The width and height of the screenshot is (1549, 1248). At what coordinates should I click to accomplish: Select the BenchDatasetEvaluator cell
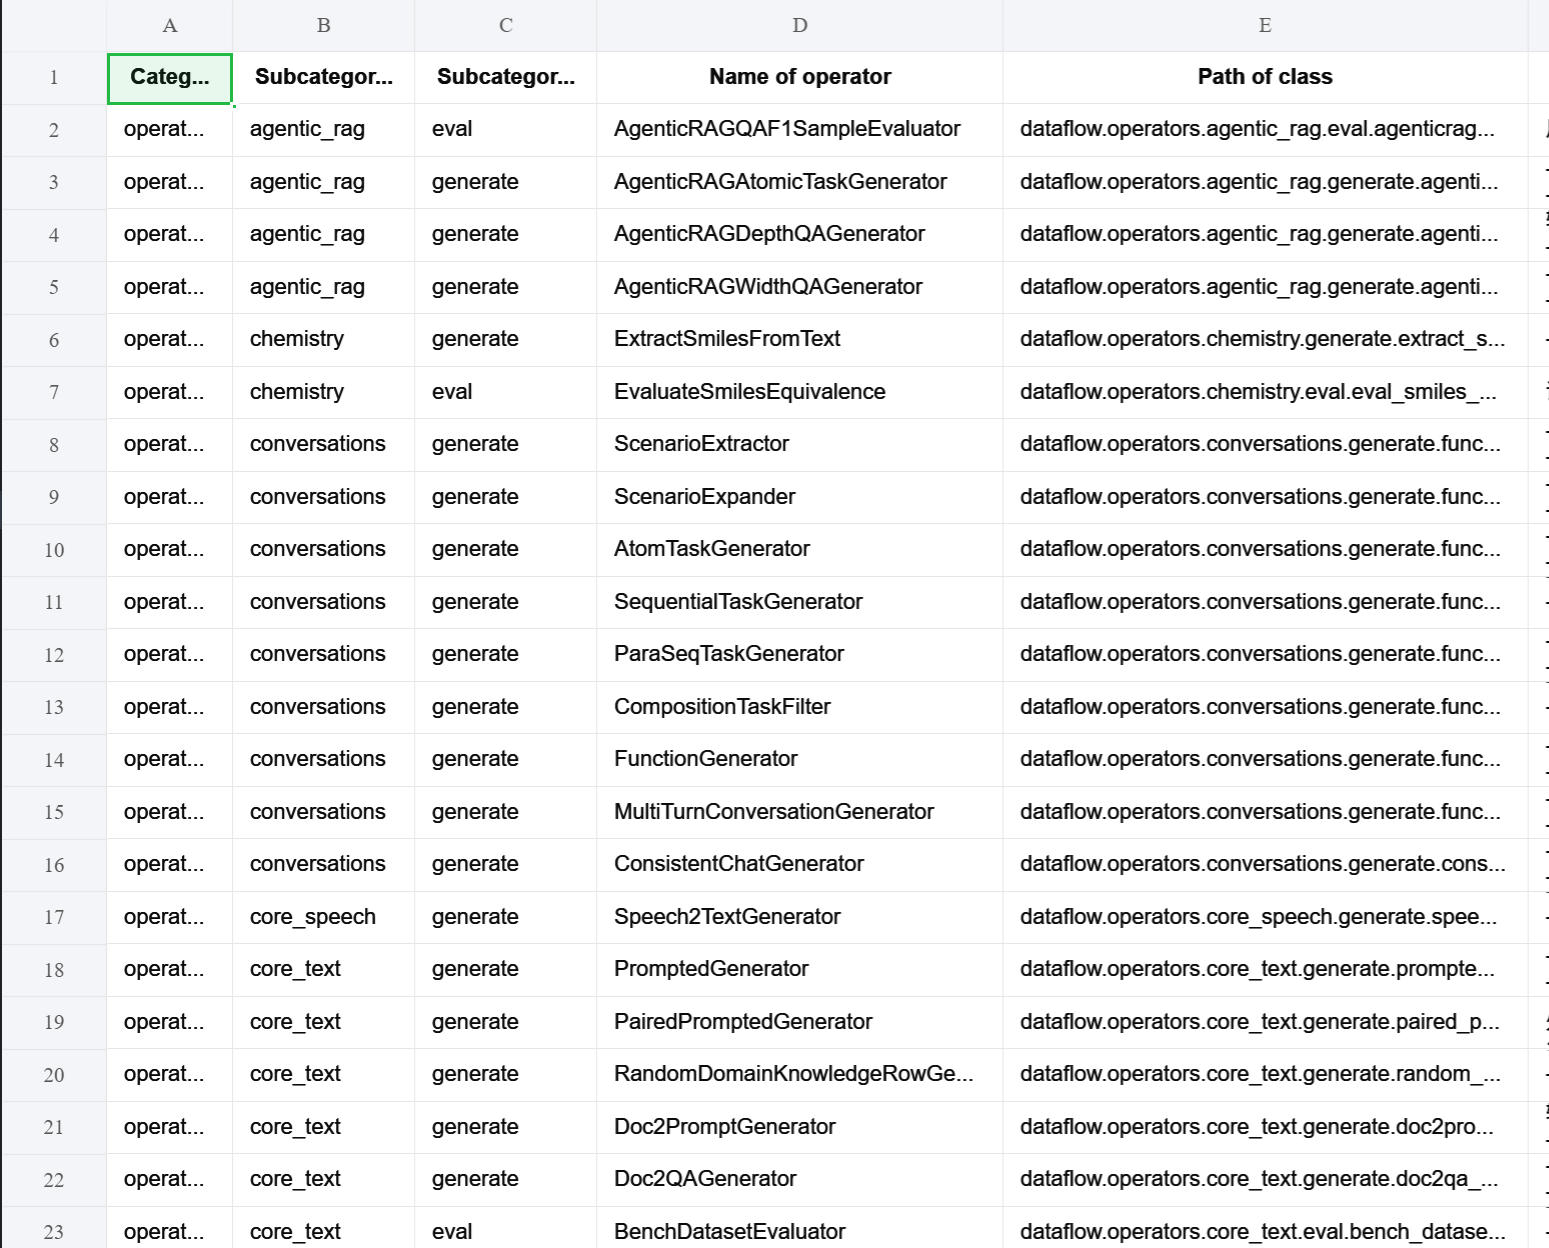[729, 1231]
